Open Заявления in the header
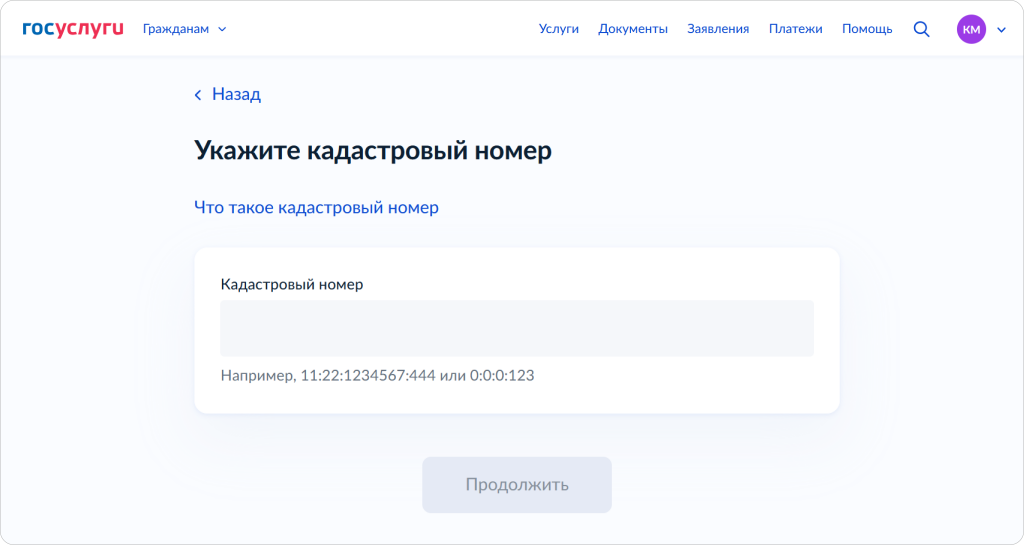The width and height of the screenshot is (1024, 545). coord(718,29)
